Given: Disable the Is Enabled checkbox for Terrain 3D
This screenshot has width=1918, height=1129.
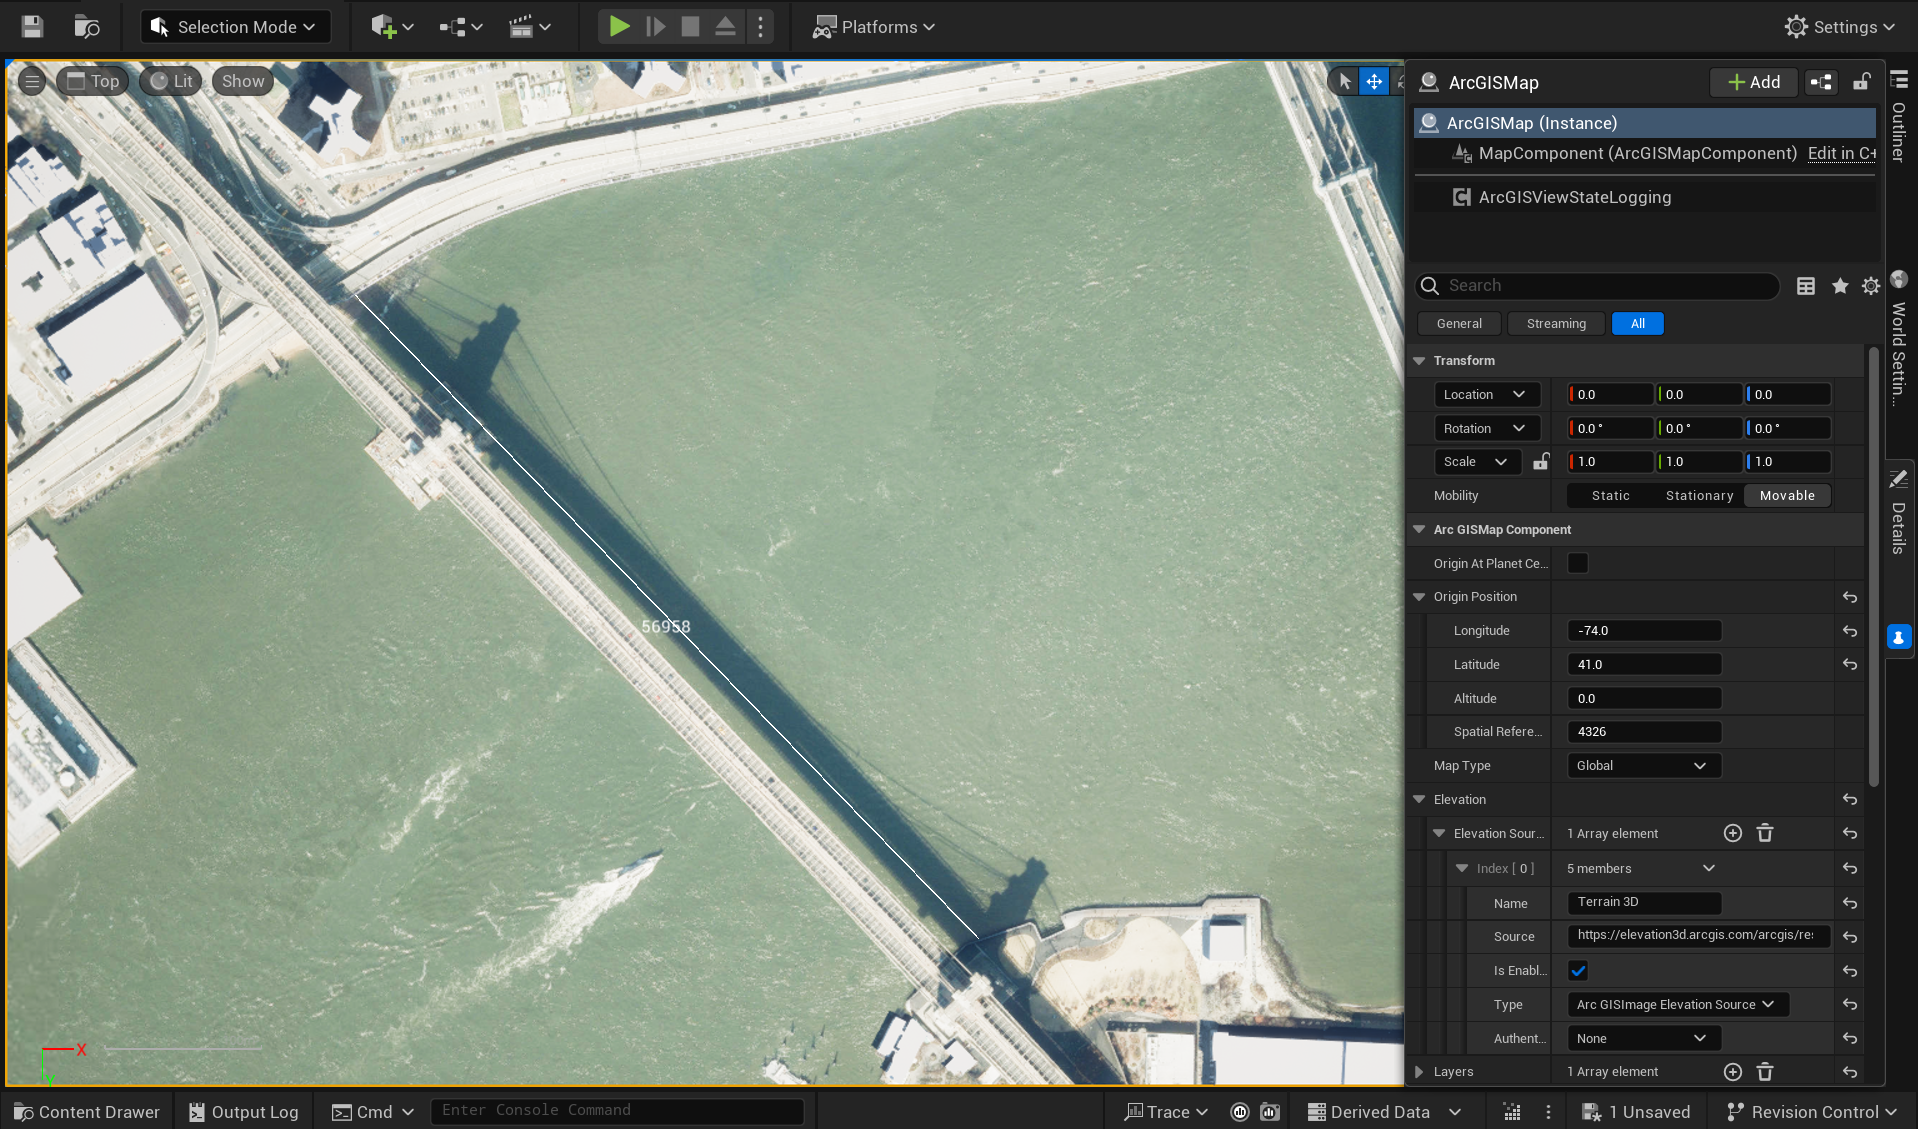Looking at the screenshot, I should [x=1577, y=970].
